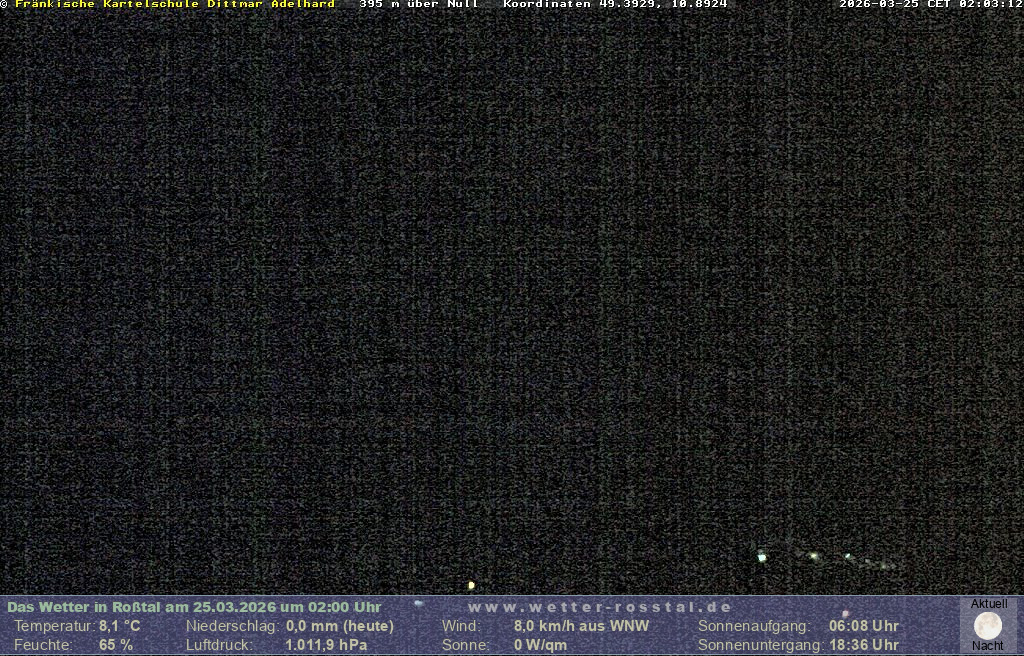Click the copyright symbol in the header
The width and height of the screenshot is (1024, 656).
point(4,5)
